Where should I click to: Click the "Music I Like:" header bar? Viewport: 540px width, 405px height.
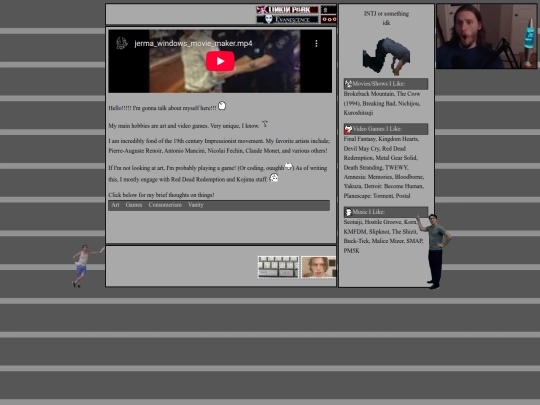tap(386, 212)
